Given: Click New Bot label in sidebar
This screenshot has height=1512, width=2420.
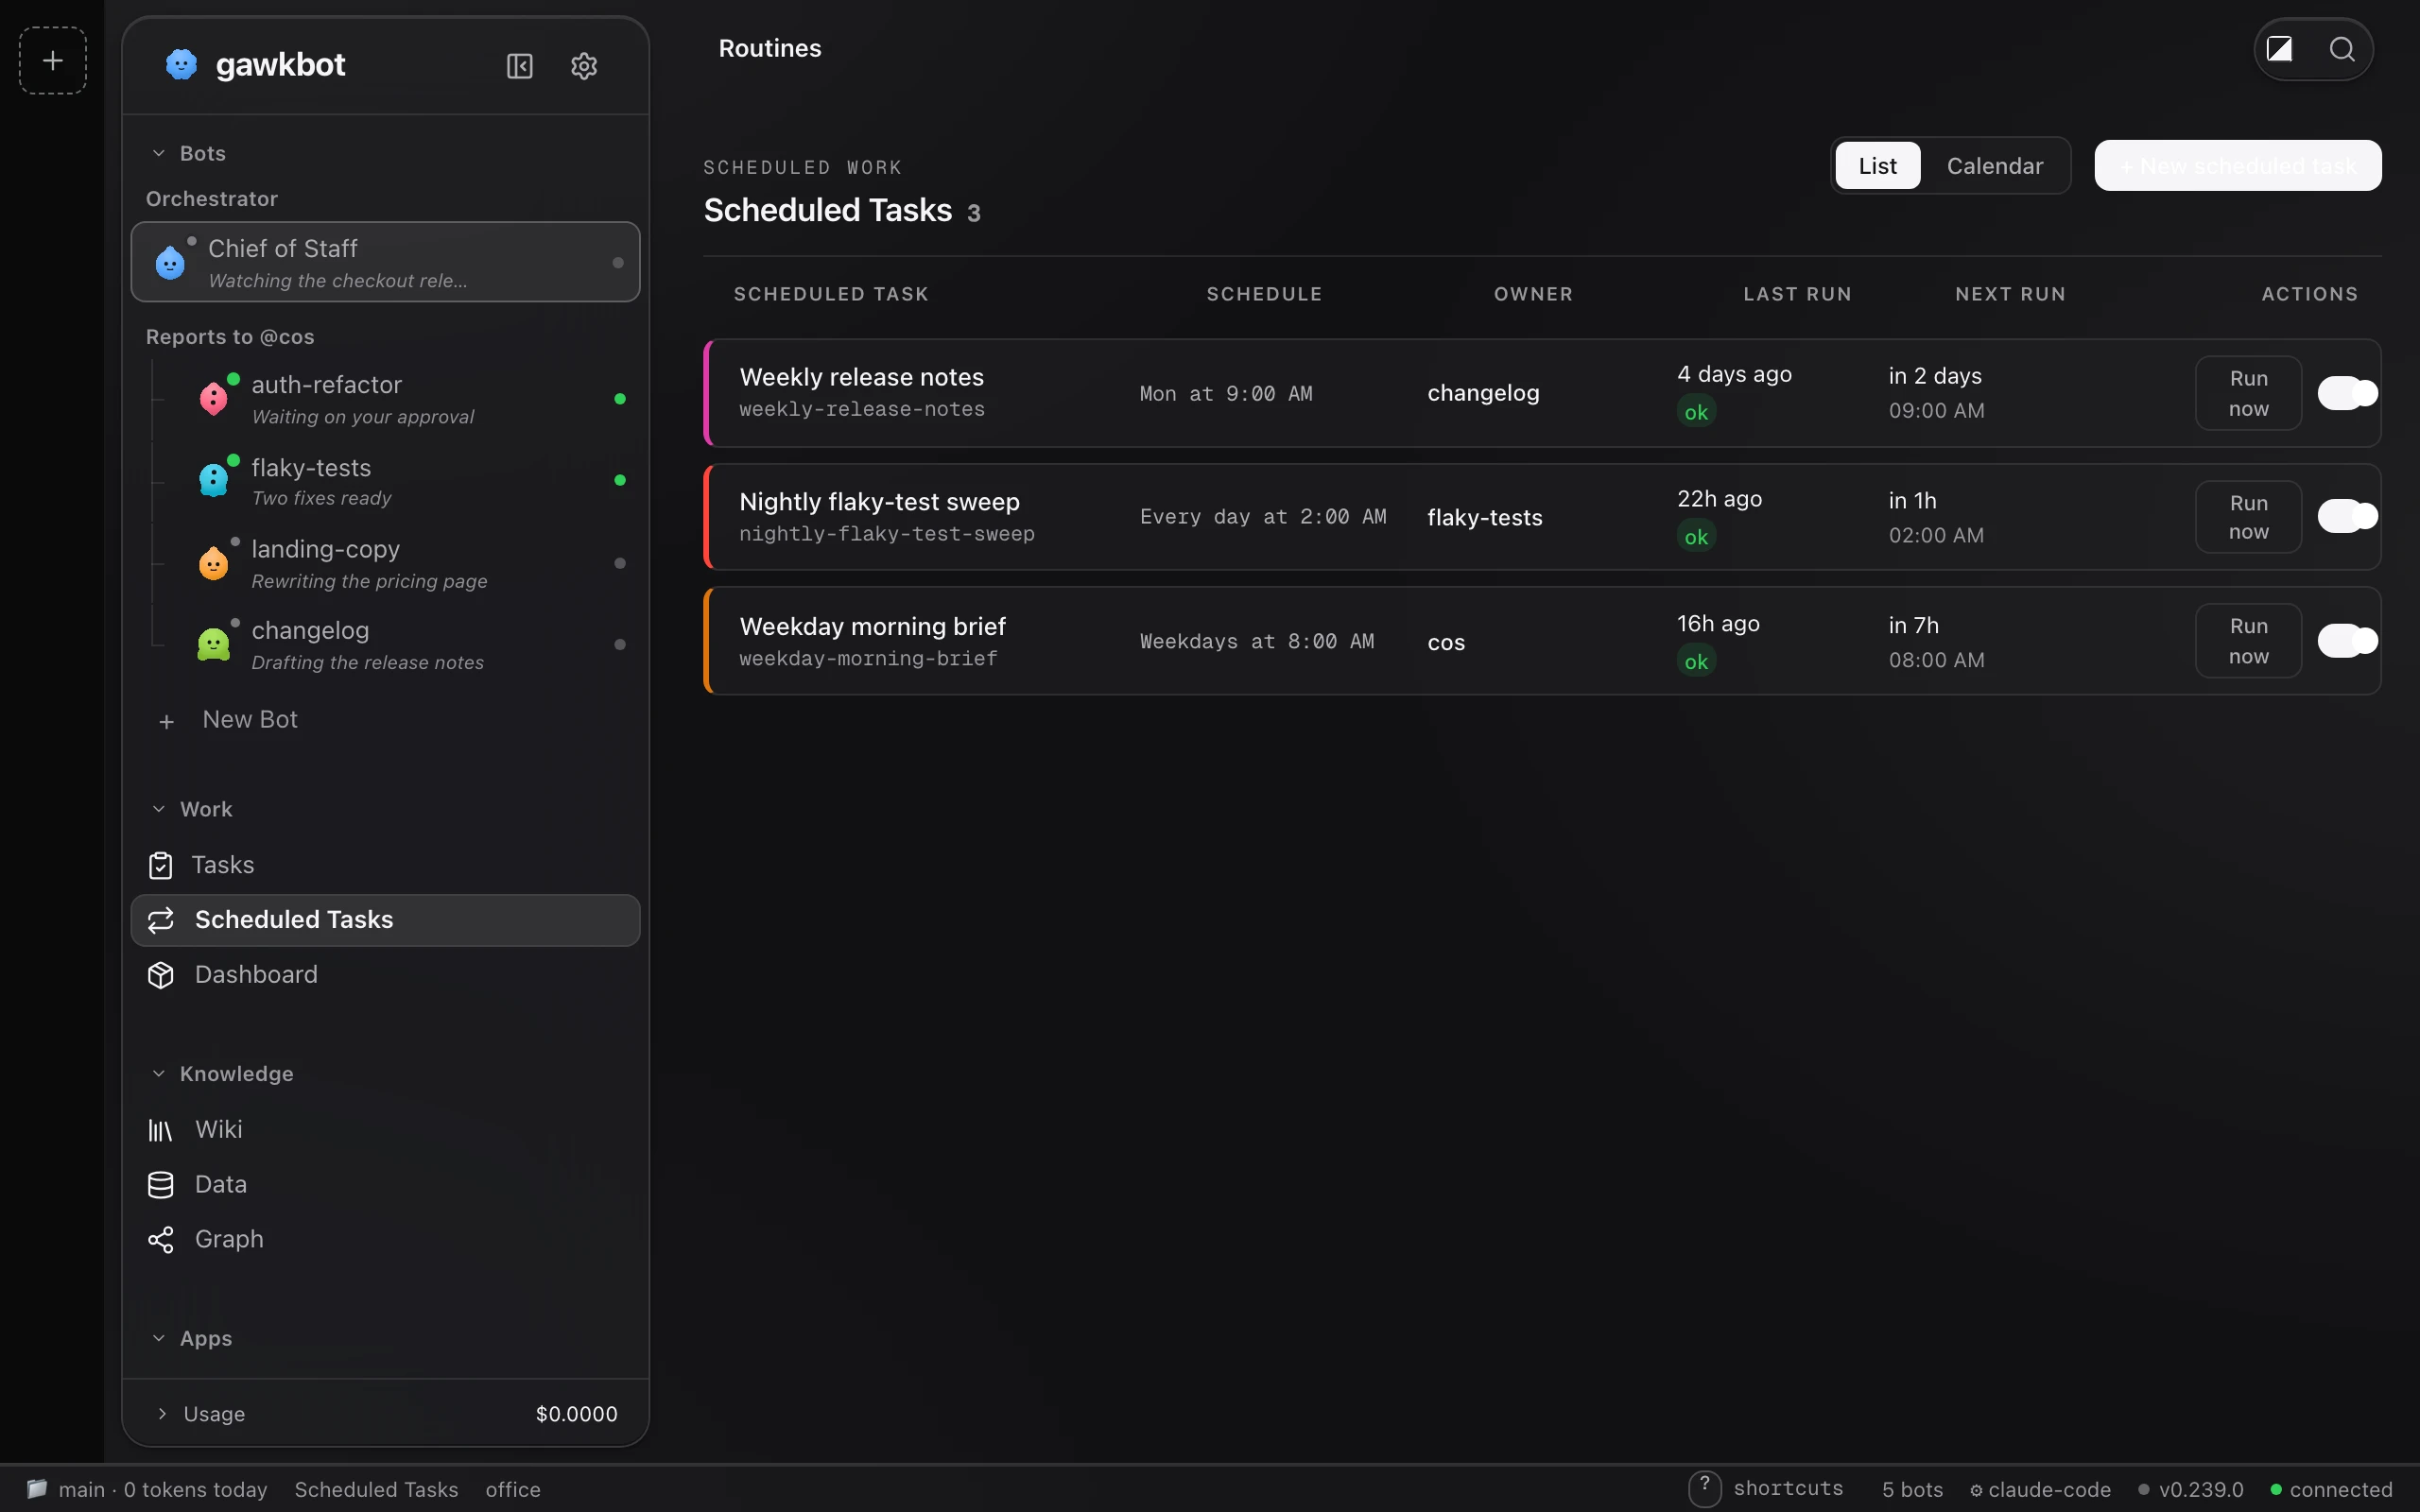Looking at the screenshot, I should (x=250, y=720).
